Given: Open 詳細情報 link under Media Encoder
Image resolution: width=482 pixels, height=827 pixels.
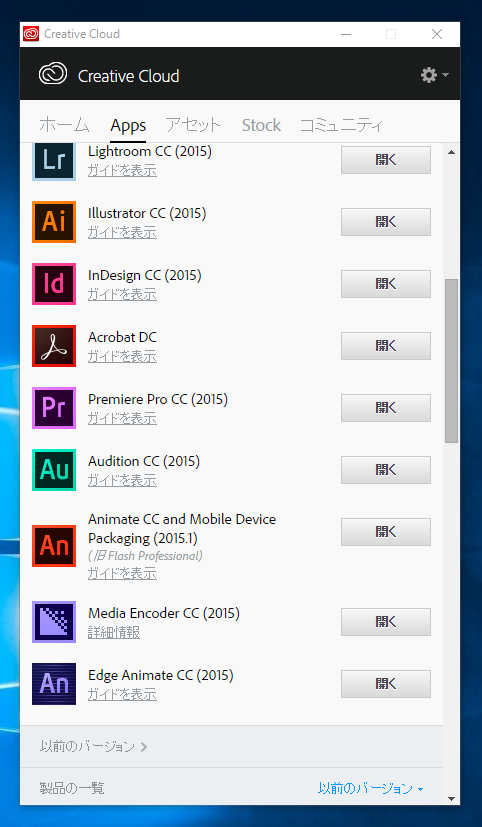Looking at the screenshot, I should 114,632.
